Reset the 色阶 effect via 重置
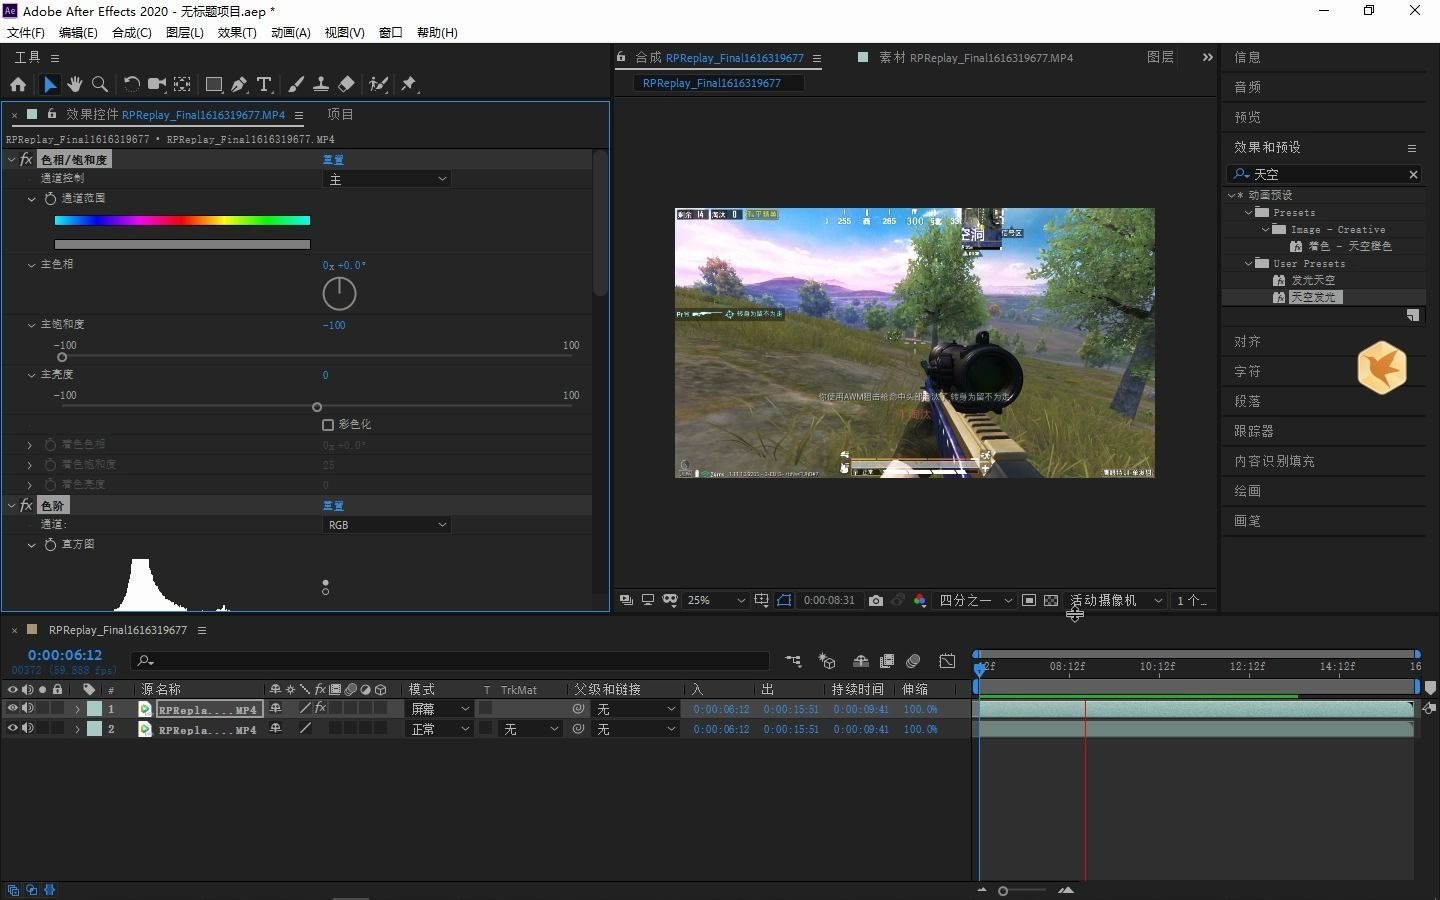Viewport: 1440px width, 900px height. click(x=333, y=506)
